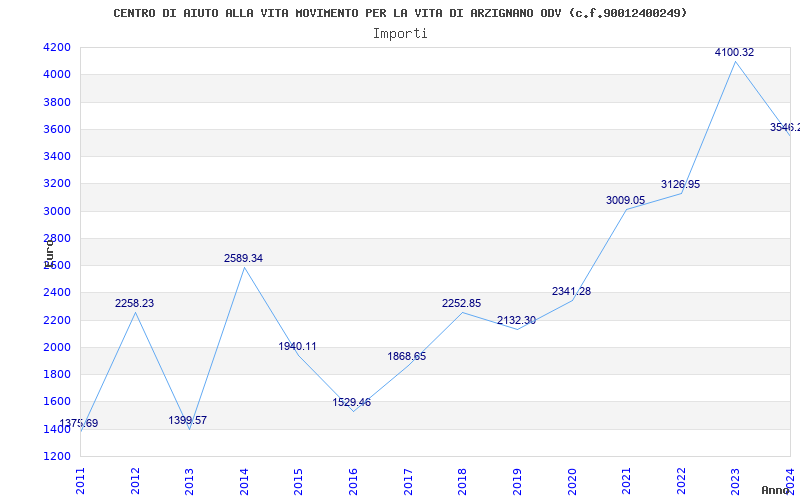Click the y-axis value 3000
The height and width of the screenshot is (500, 800).
pos(57,211)
